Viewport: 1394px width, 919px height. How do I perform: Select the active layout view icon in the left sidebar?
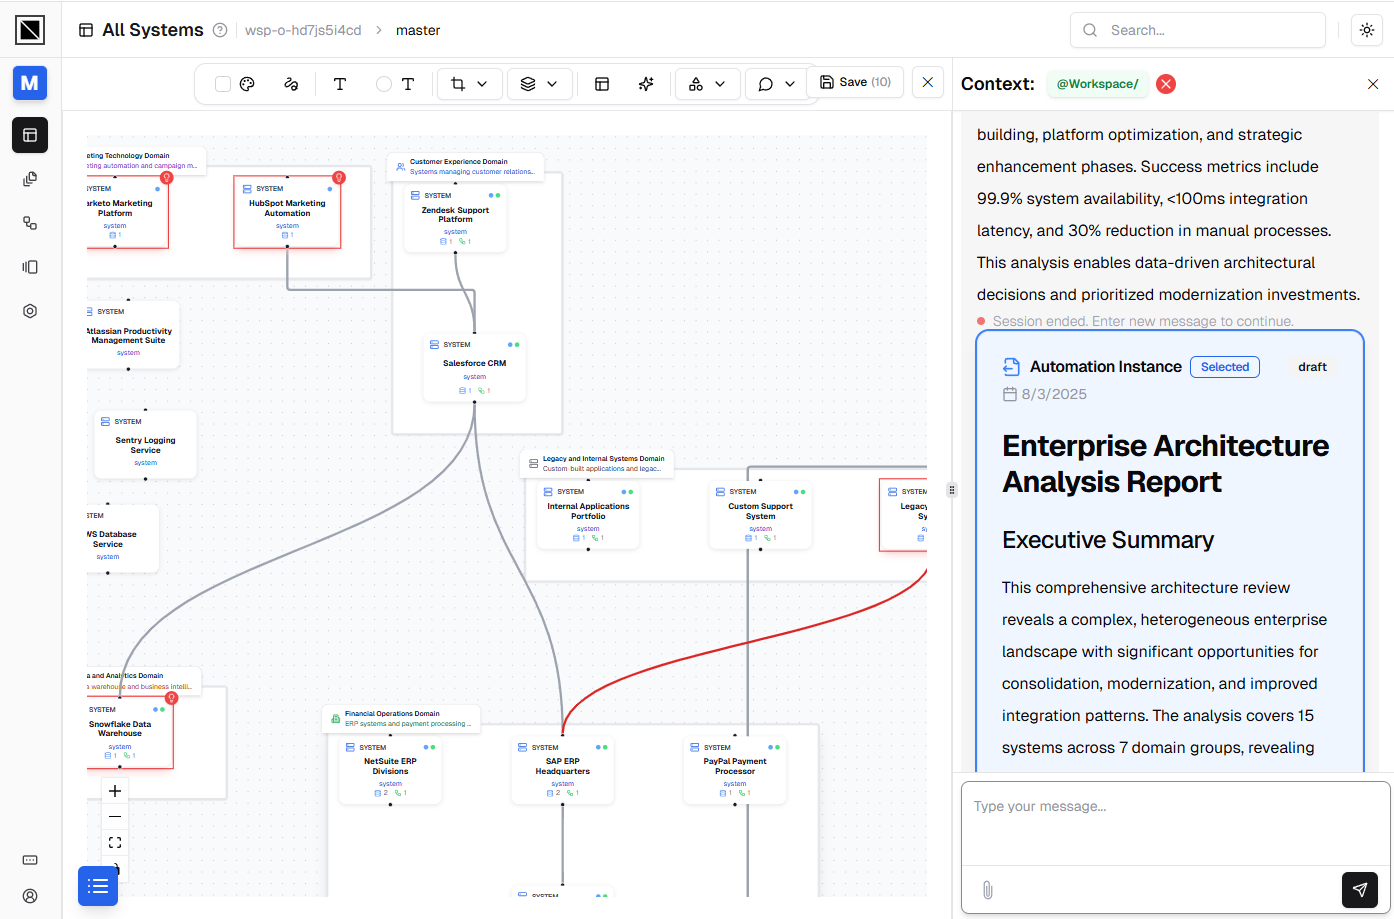pyautogui.click(x=30, y=135)
